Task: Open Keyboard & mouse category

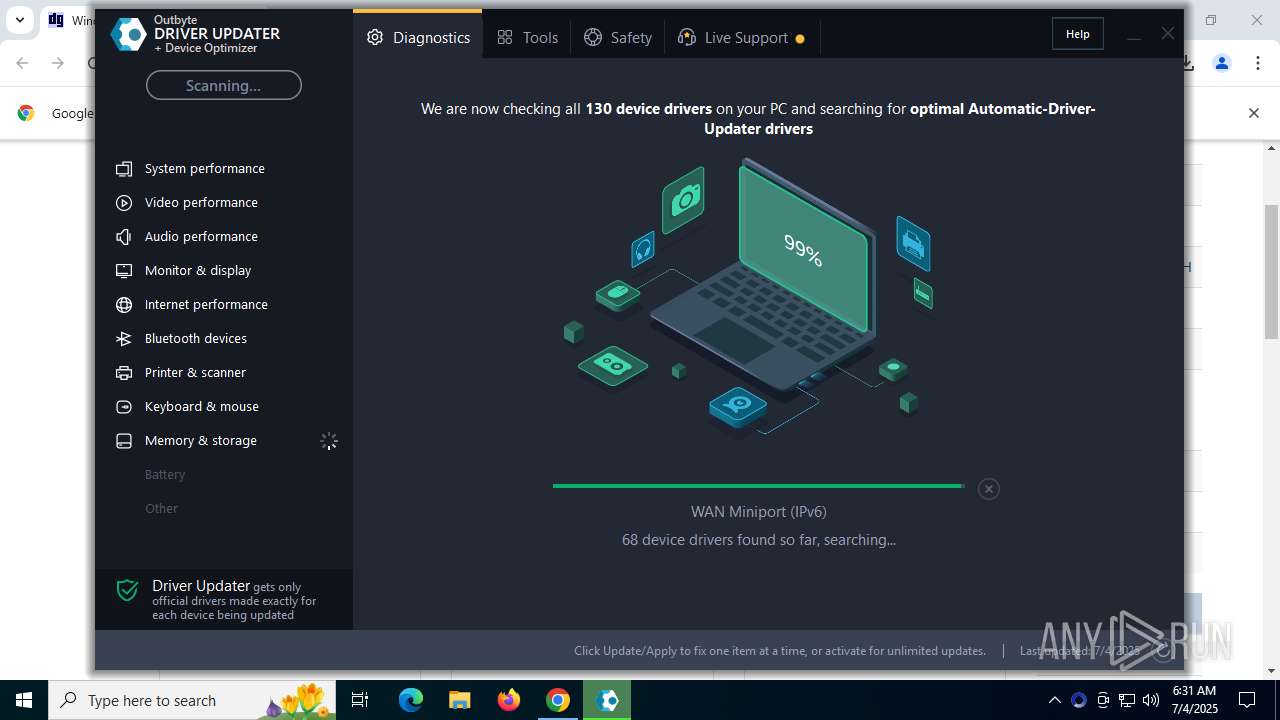Action: [202, 407]
